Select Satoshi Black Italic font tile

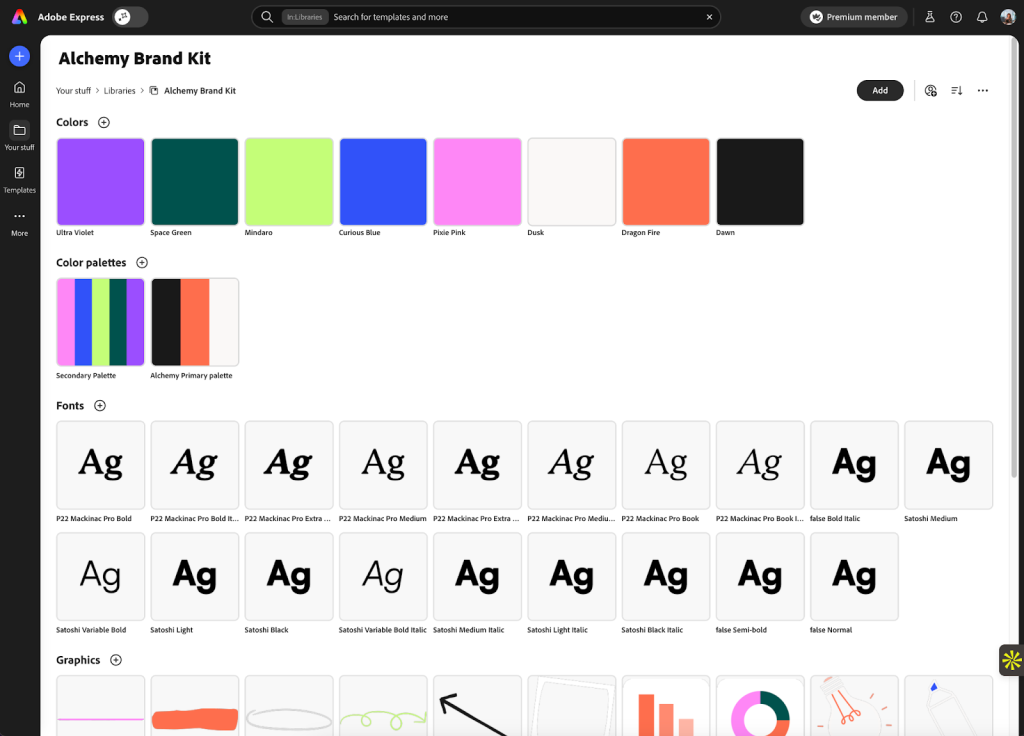[665, 577]
